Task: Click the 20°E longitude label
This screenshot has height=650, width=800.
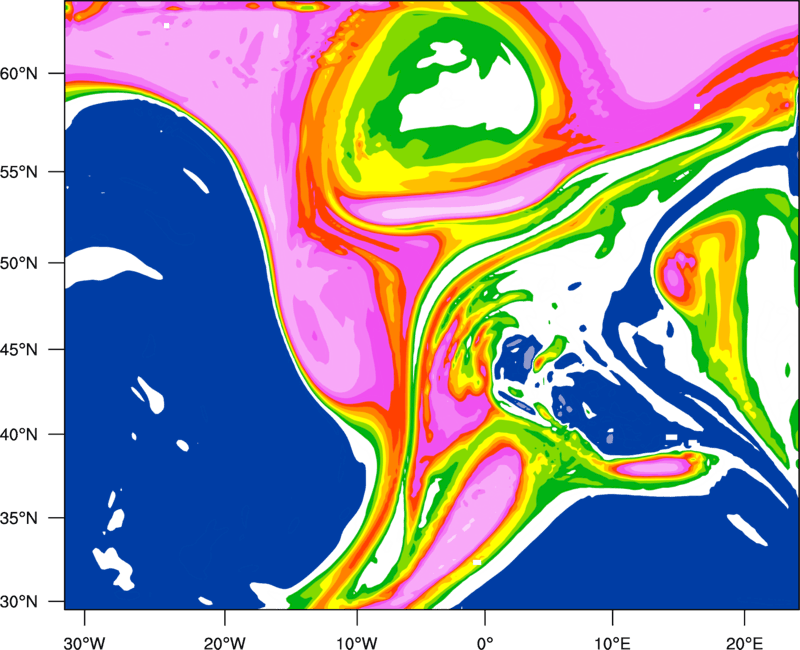Action: click(x=744, y=643)
